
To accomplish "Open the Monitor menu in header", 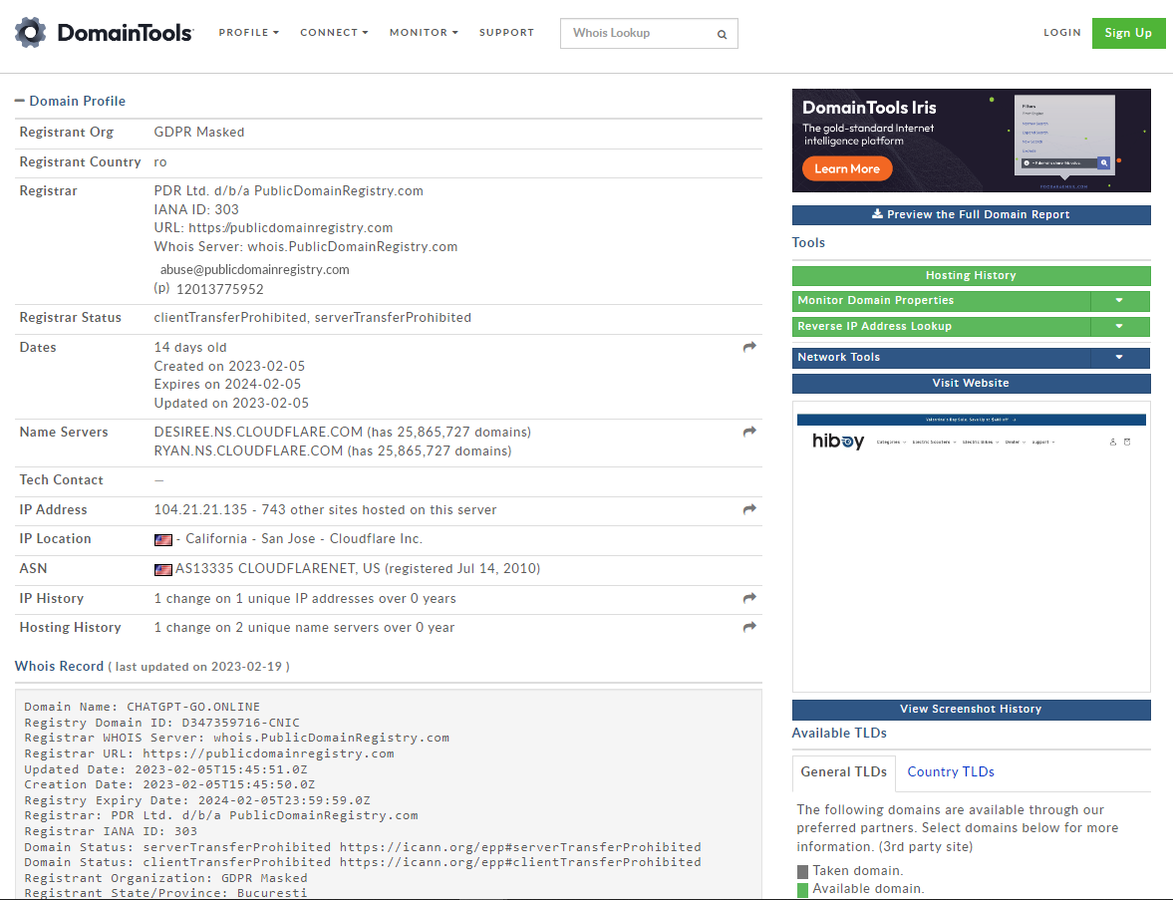I will (423, 33).
